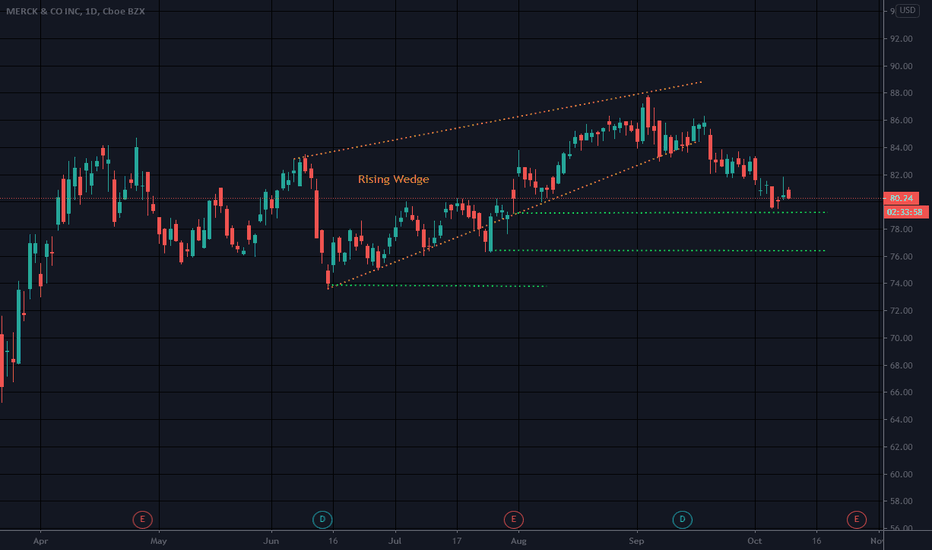Select the green dotted line near 73.80
The image size is (932, 550).
pos(439,286)
